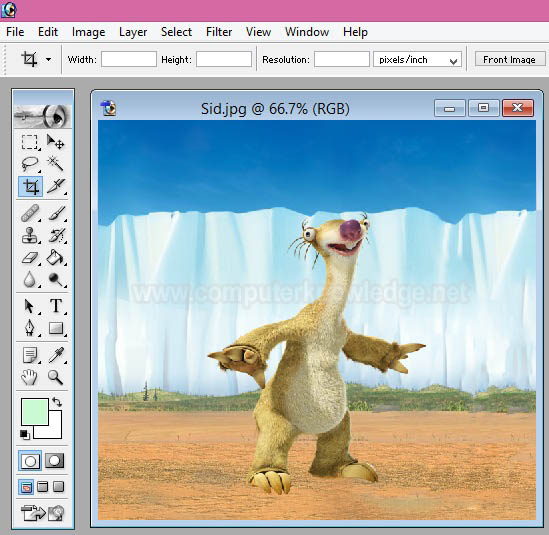The image size is (549, 535).
Task: Click the Resolution input field
Action: [342, 59]
